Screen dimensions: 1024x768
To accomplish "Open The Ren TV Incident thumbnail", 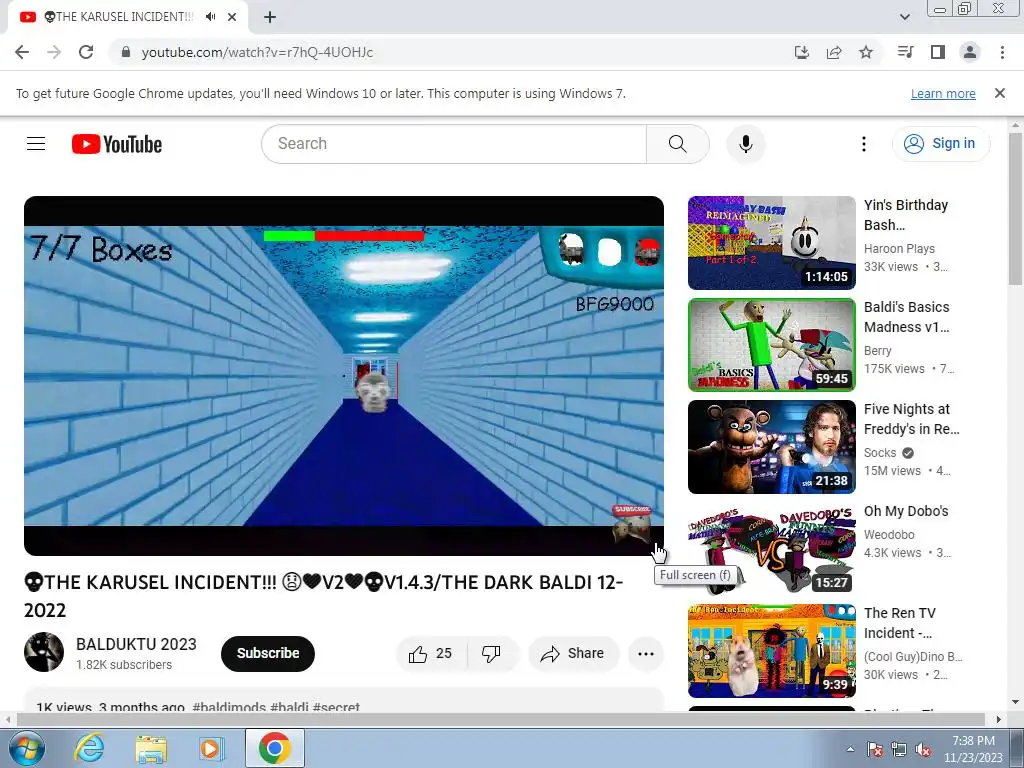I will point(771,650).
